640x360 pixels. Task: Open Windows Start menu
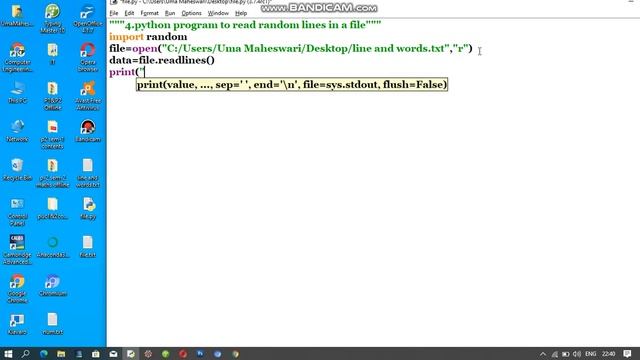coord(8,353)
